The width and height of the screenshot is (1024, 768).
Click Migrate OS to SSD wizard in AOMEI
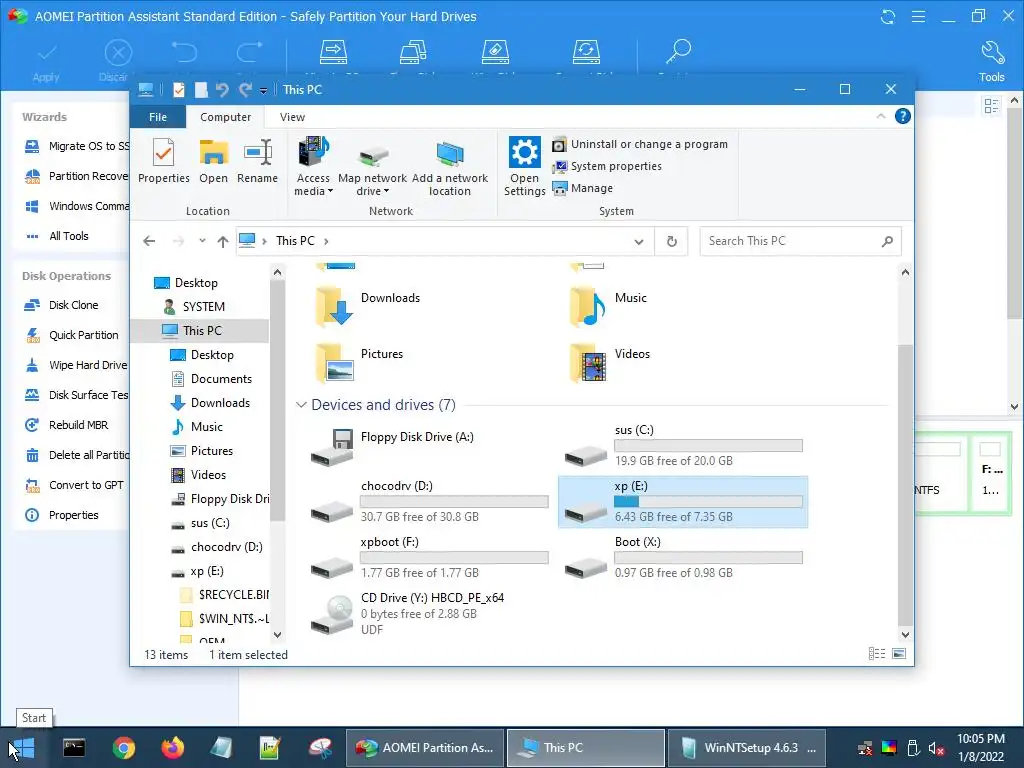tap(77, 146)
